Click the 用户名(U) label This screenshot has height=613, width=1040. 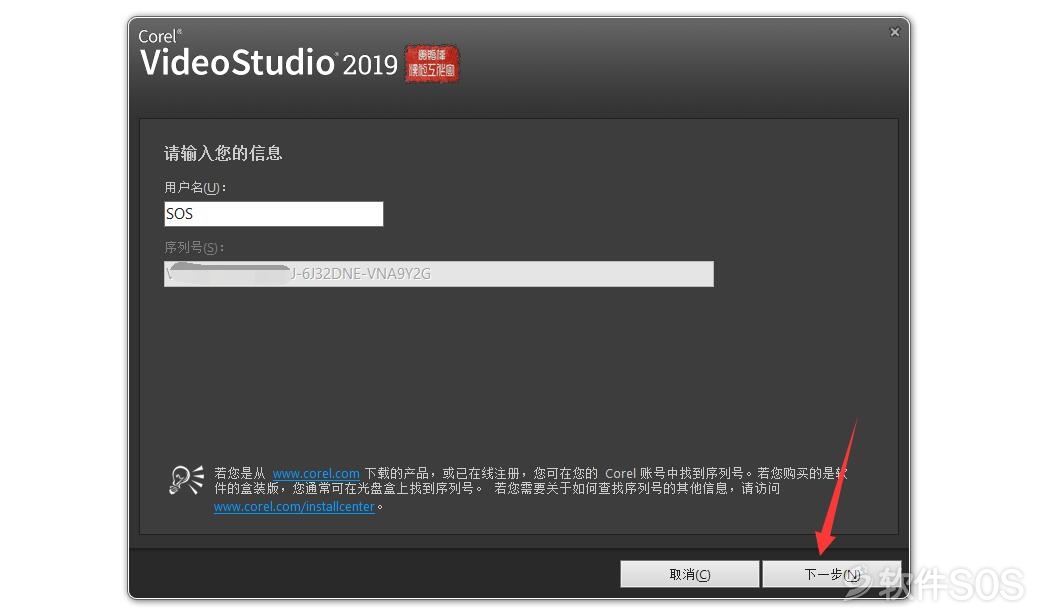click(195, 188)
